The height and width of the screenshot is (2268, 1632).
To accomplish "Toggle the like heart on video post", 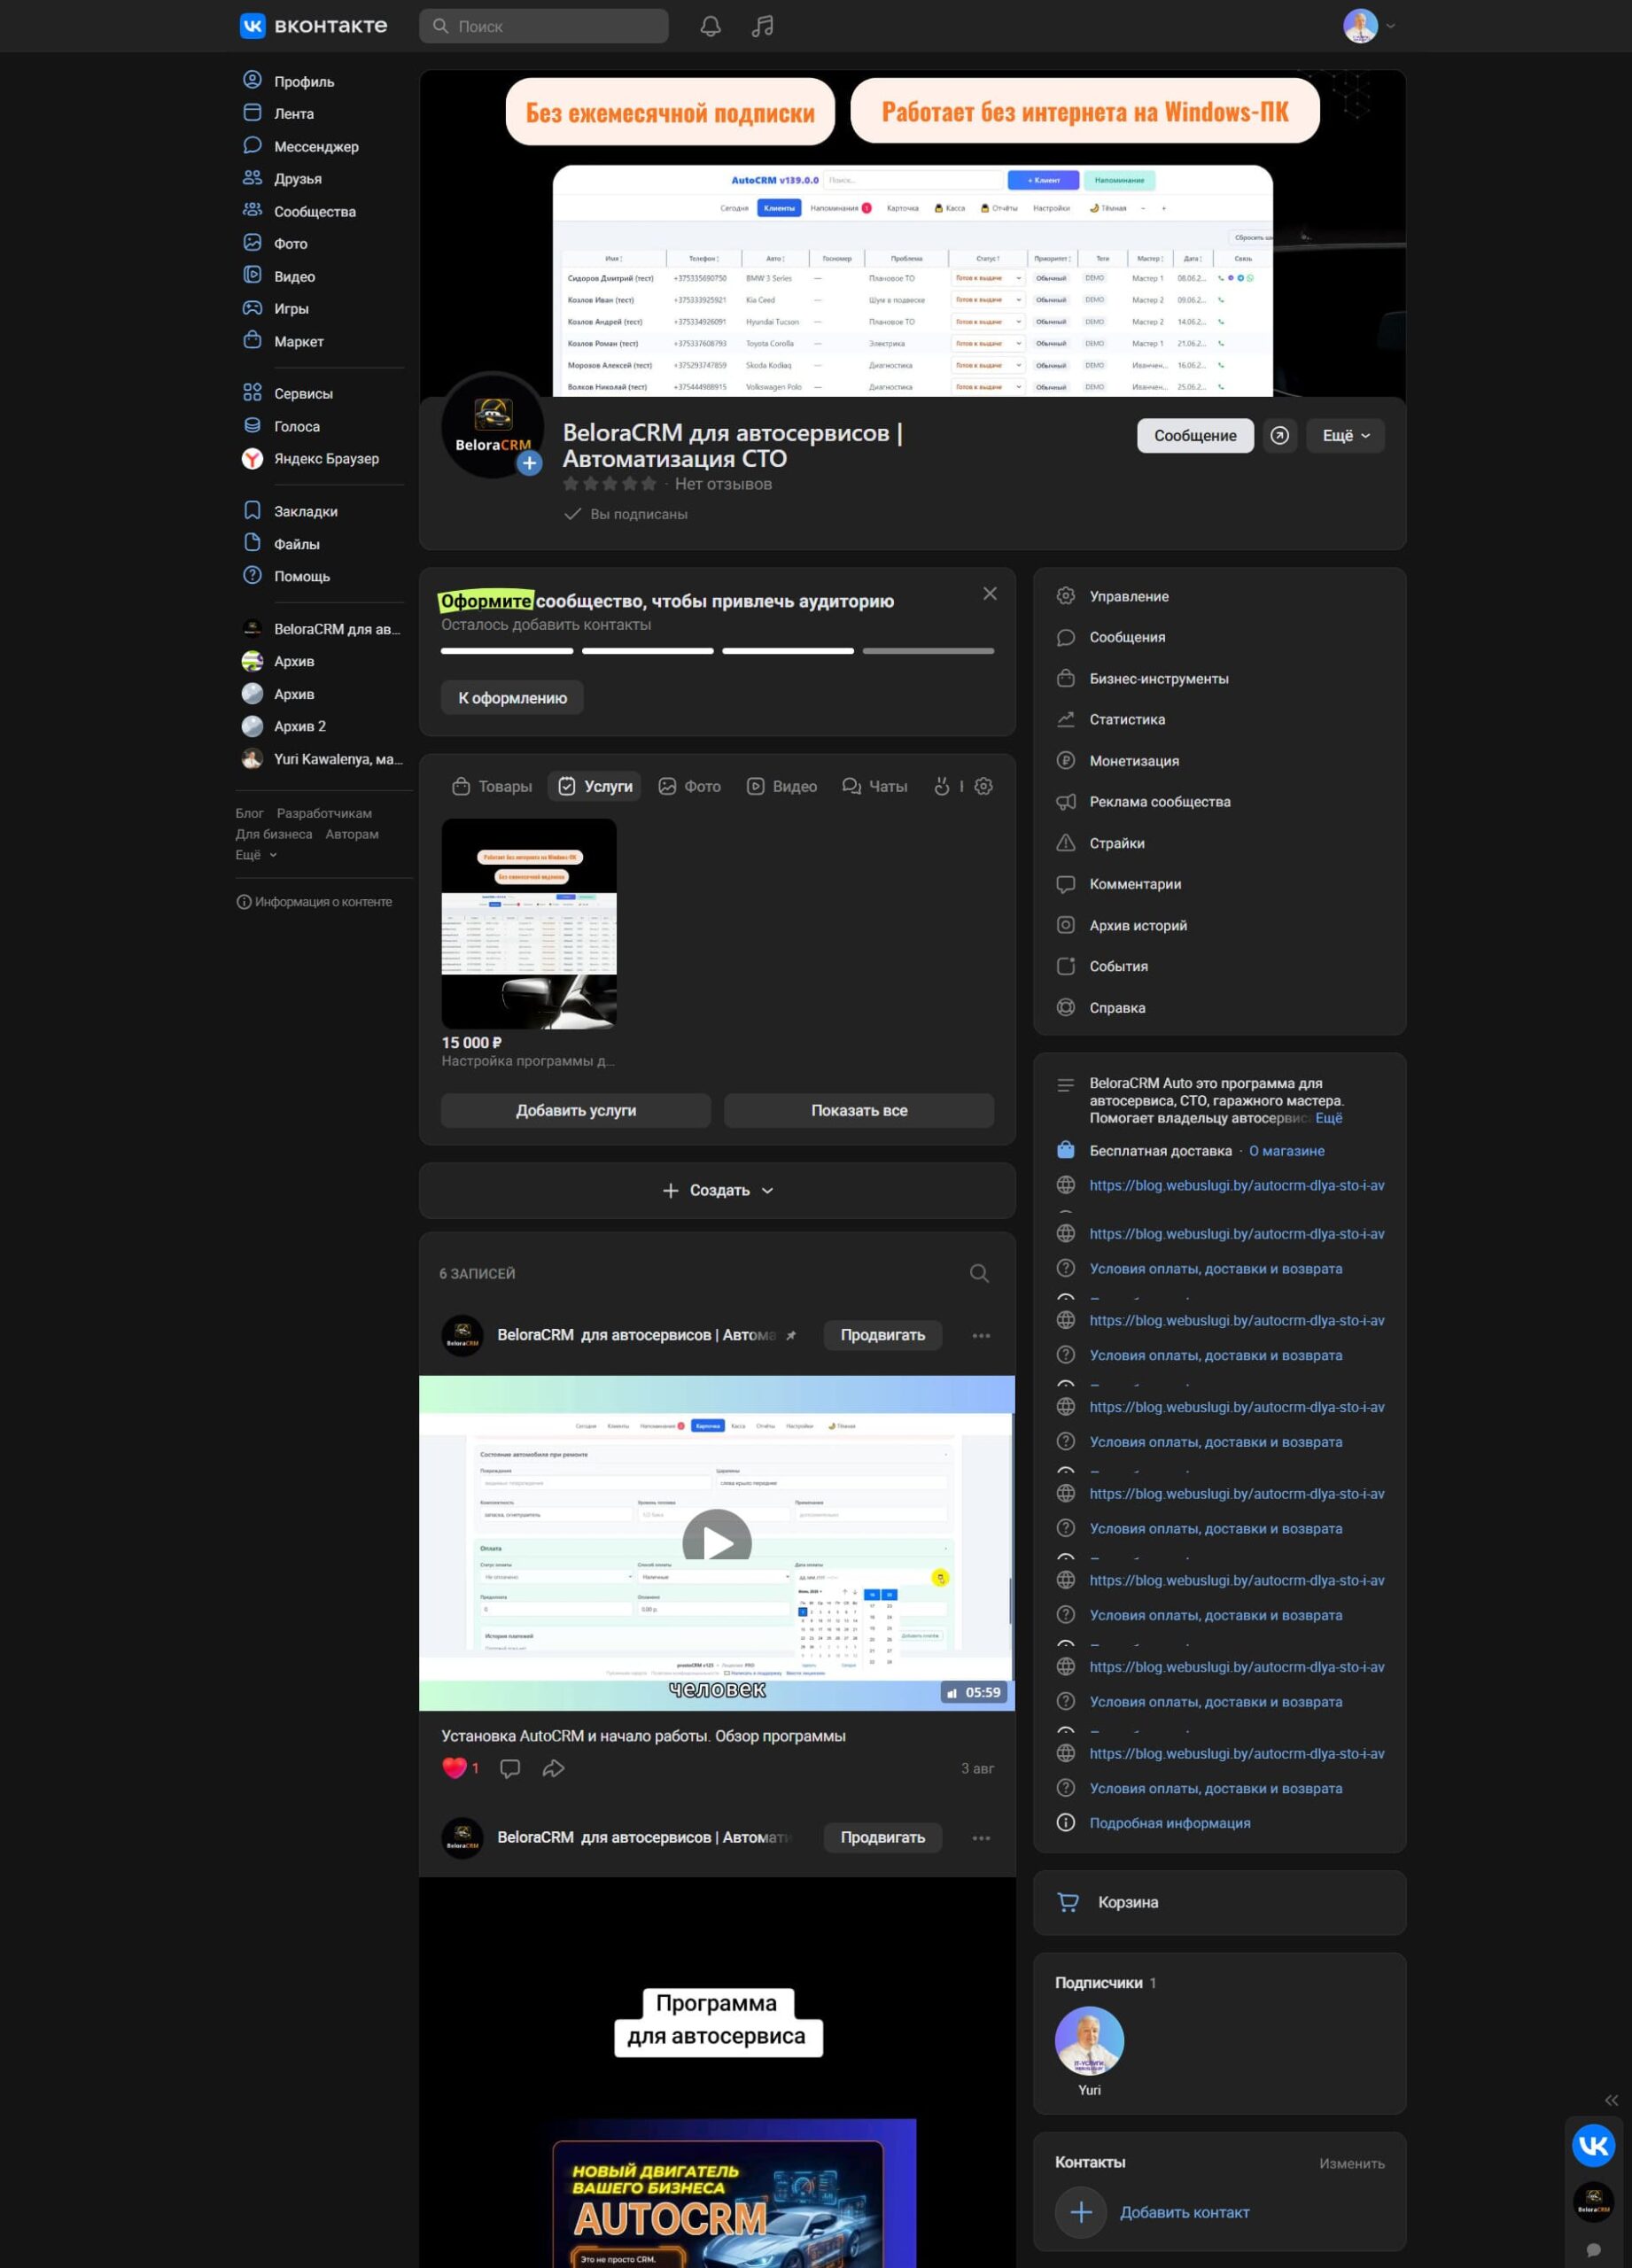I will 454,1768.
